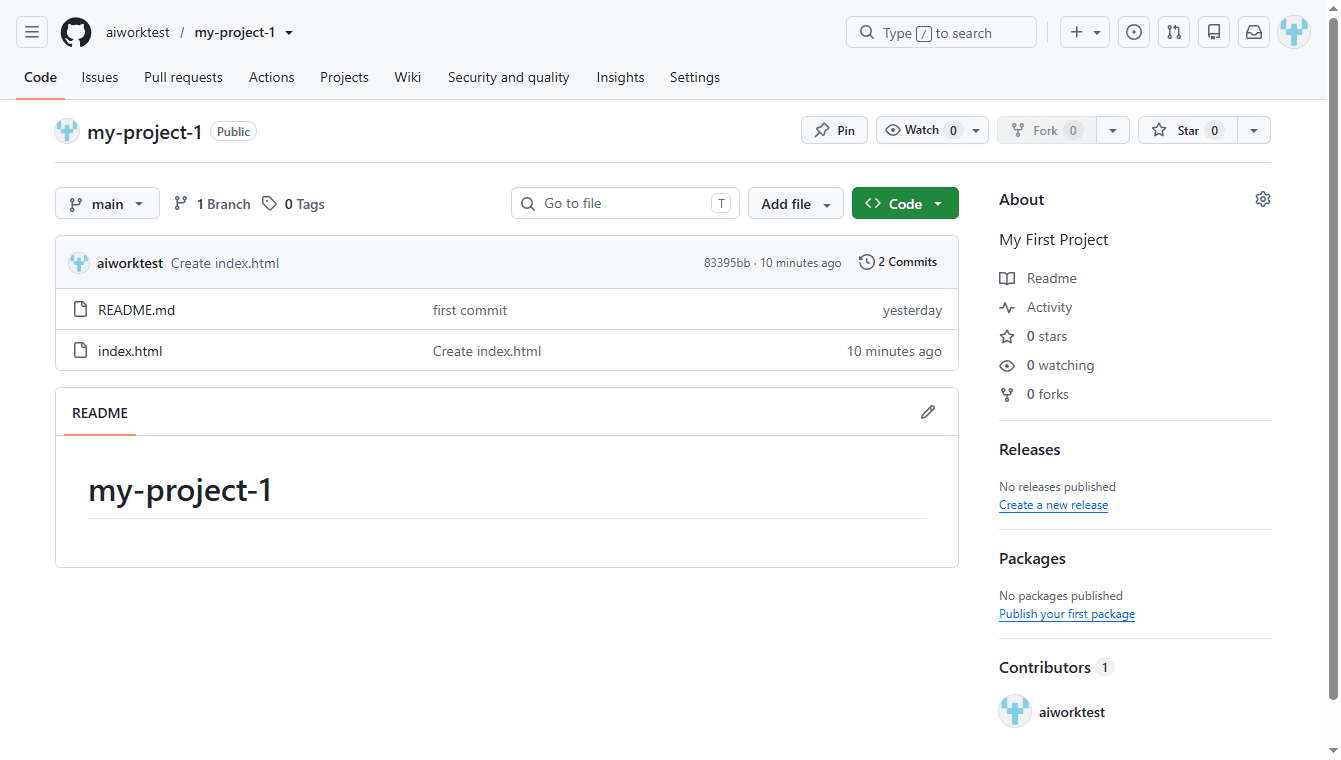
Task: Go to GitHub homepage via Octocat logo
Action: point(76,32)
